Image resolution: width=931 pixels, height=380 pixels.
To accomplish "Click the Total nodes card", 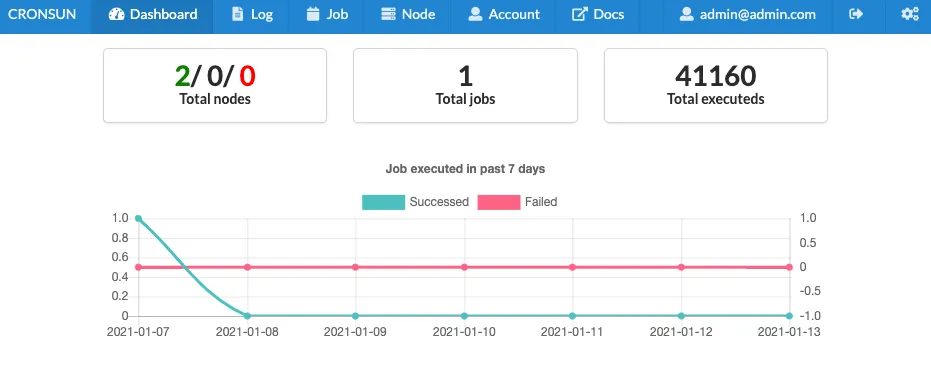I will click(x=215, y=86).
